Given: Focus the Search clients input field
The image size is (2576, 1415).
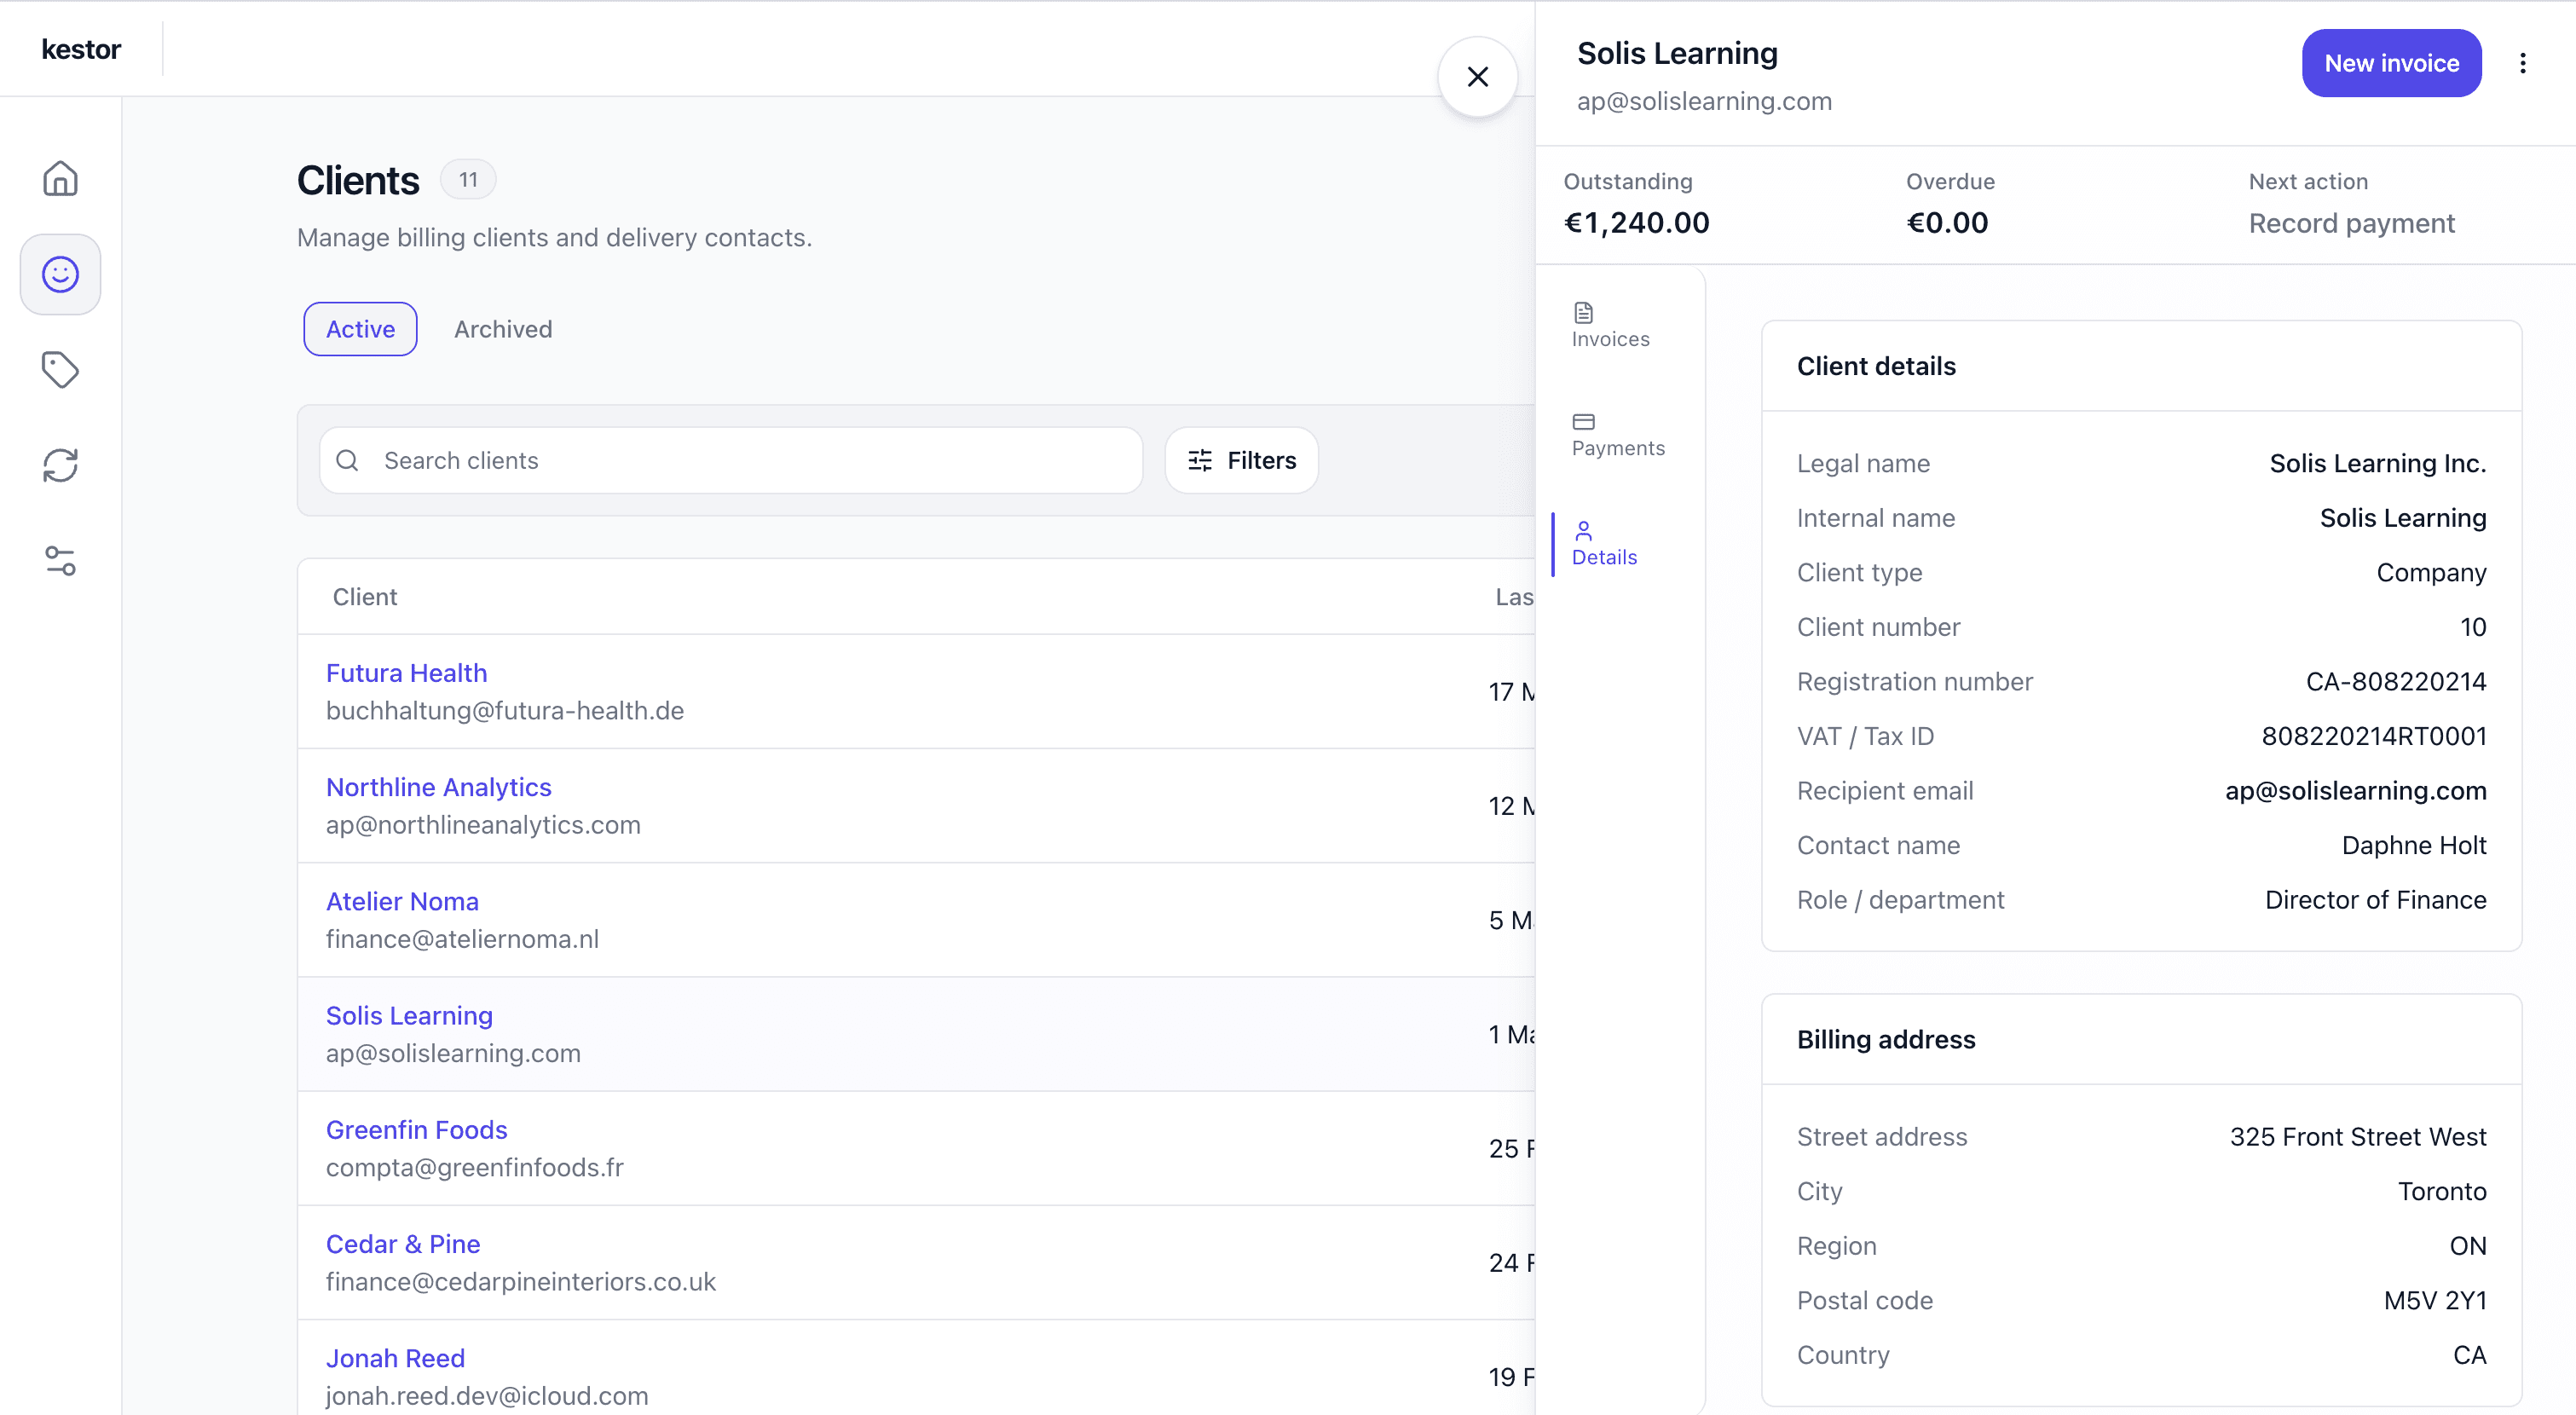Looking at the screenshot, I should tap(750, 460).
